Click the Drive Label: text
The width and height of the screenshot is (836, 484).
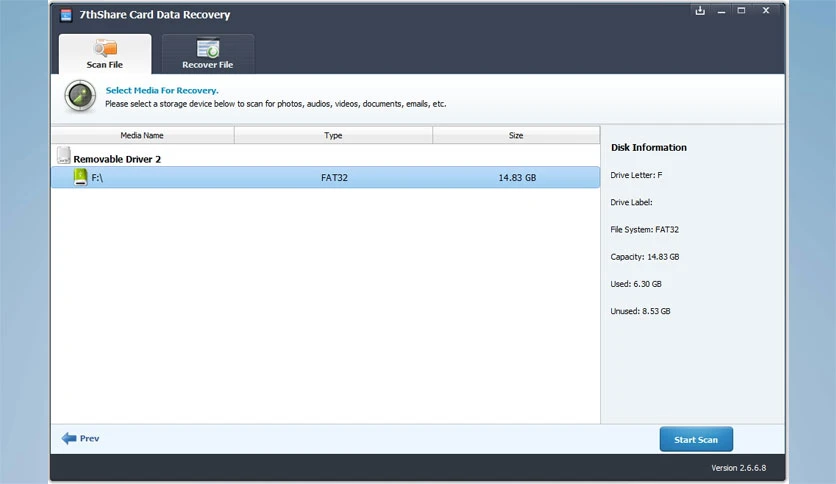pyautogui.click(x=631, y=202)
